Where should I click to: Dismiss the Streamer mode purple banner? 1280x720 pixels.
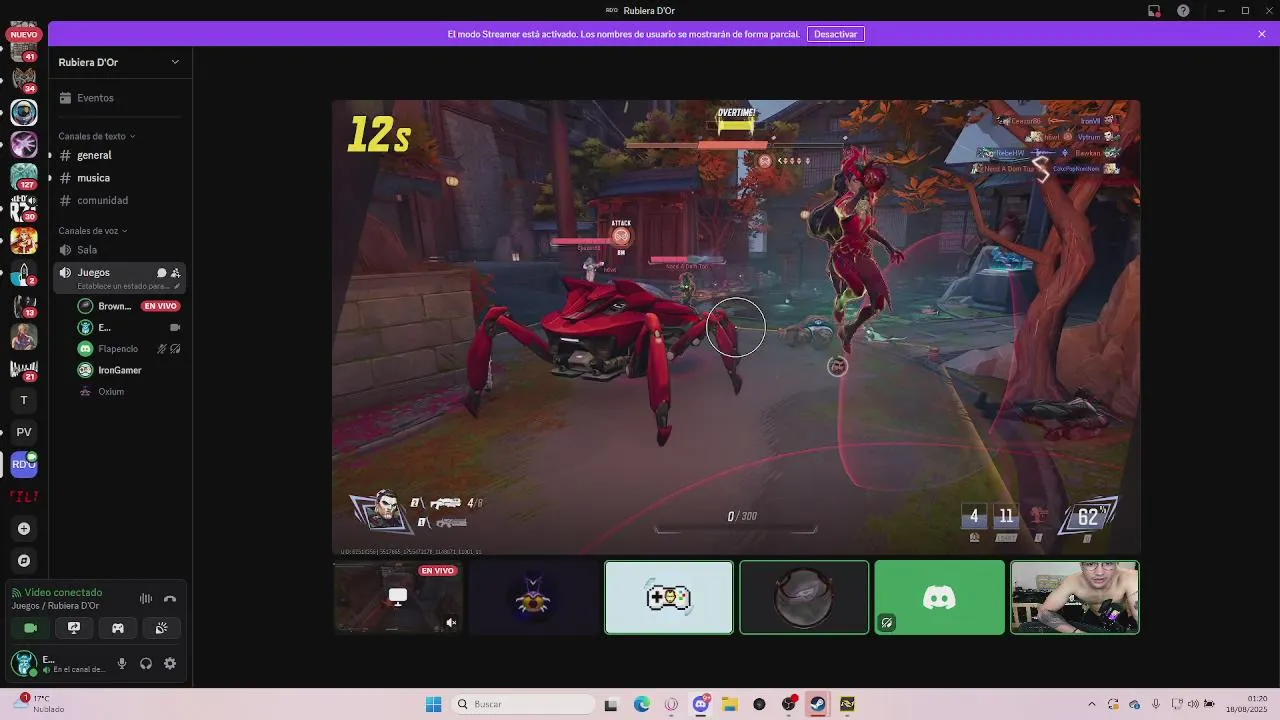click(1262, 34)
